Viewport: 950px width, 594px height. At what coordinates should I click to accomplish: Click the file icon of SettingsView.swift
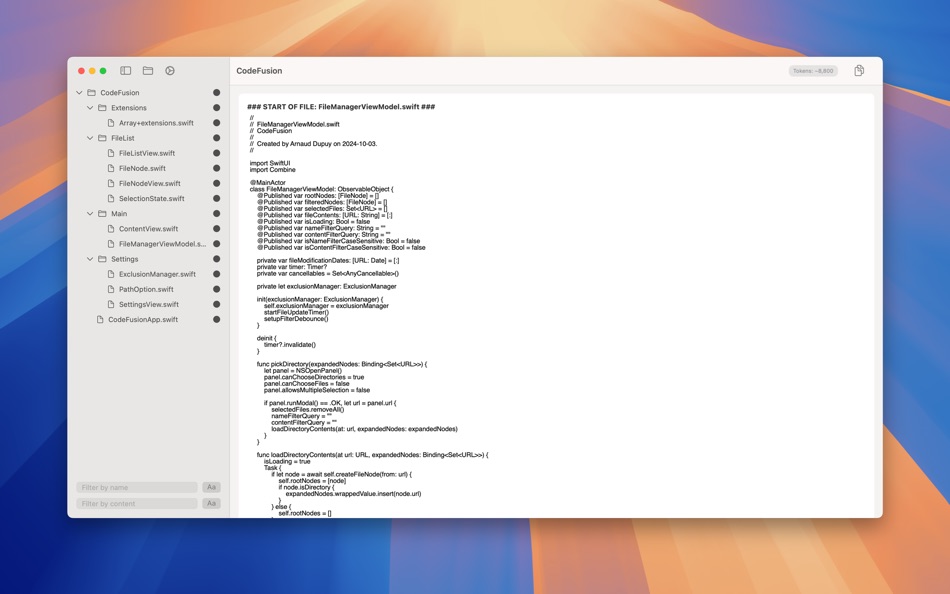click(111, 305)
